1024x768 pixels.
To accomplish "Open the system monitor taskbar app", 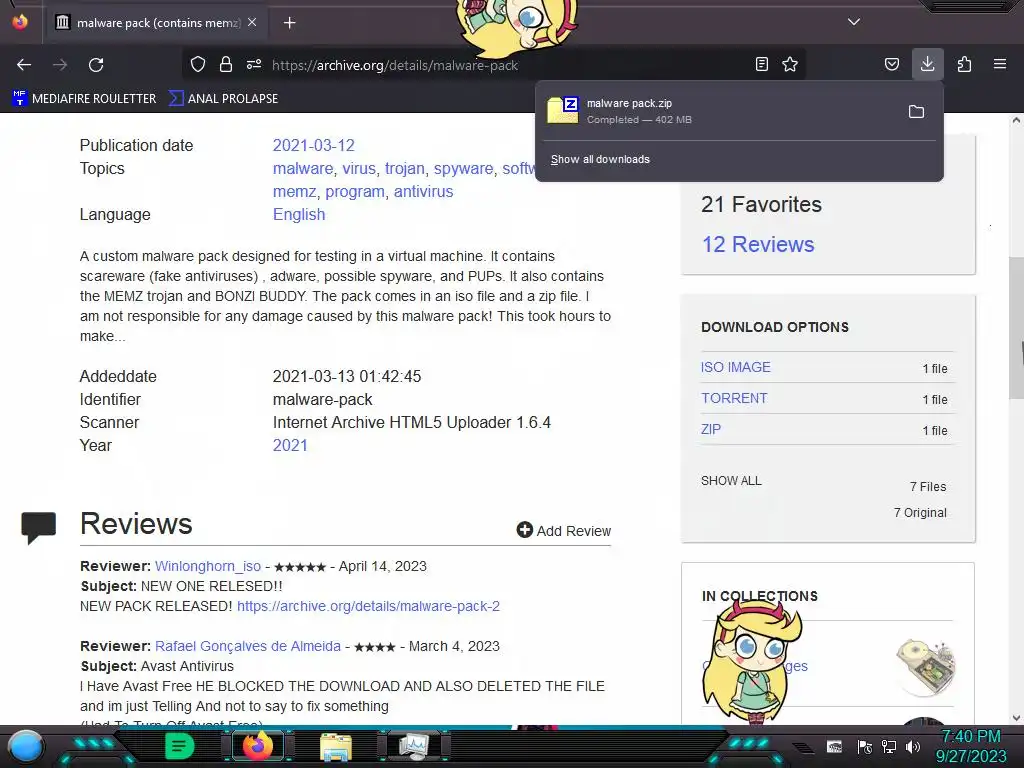I will [x=414, y=746].
